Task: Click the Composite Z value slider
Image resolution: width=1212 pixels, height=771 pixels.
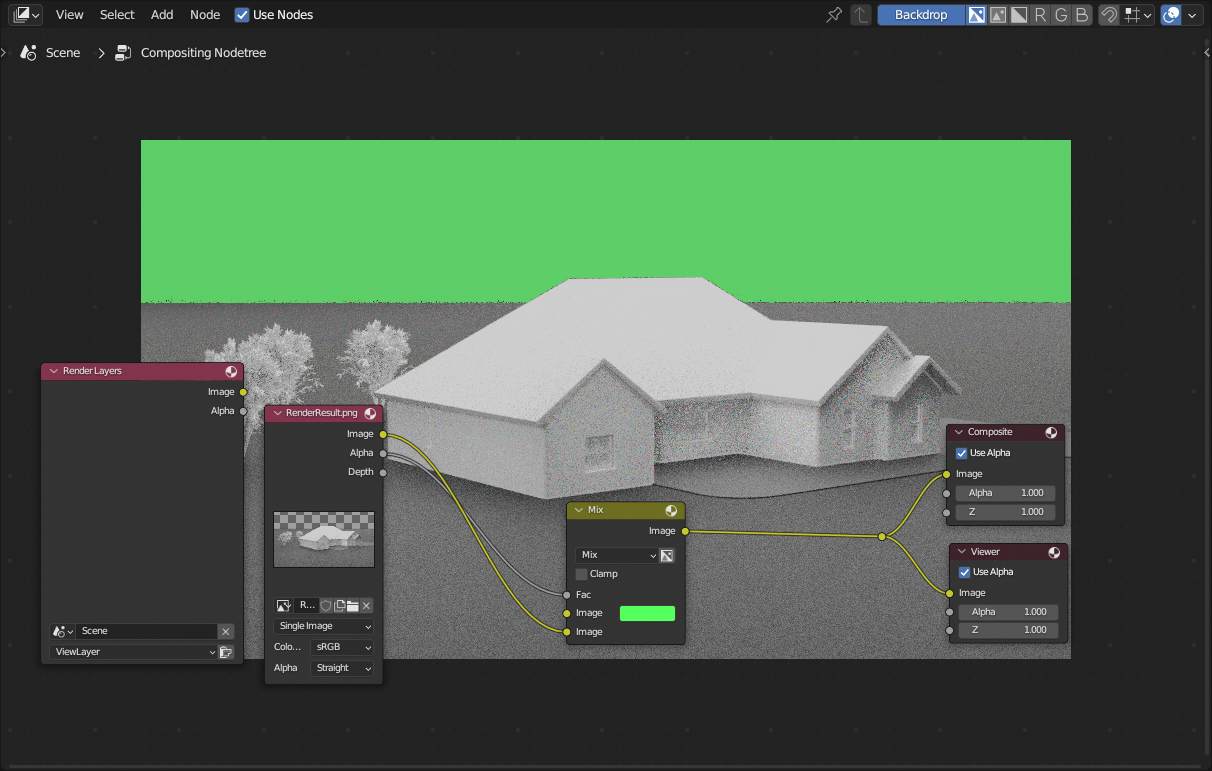Action: pyautogui.click(x=1006, y=512)
